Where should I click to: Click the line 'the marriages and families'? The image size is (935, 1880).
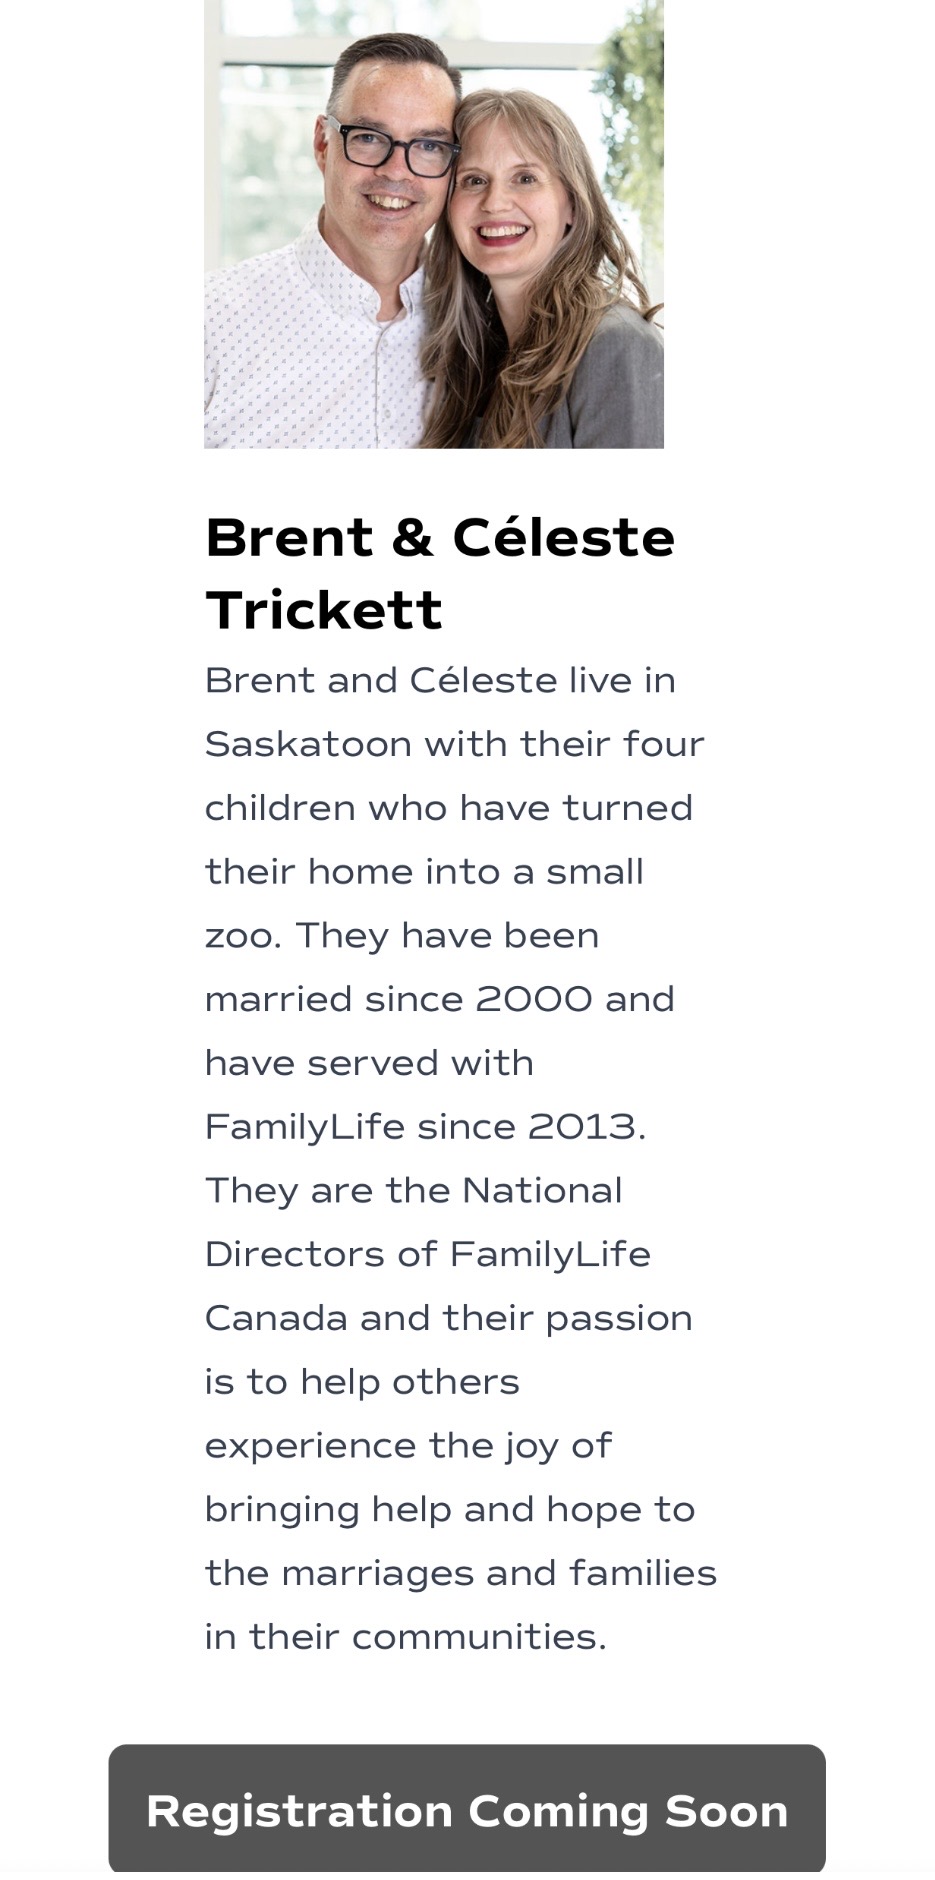pos(460,1573)
